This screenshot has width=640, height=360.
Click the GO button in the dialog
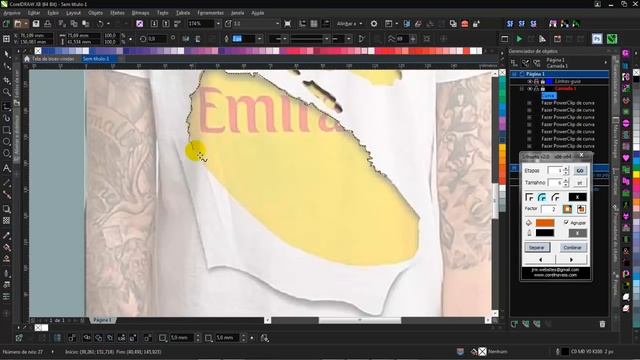pyautogui.click(x=580, y=170)
